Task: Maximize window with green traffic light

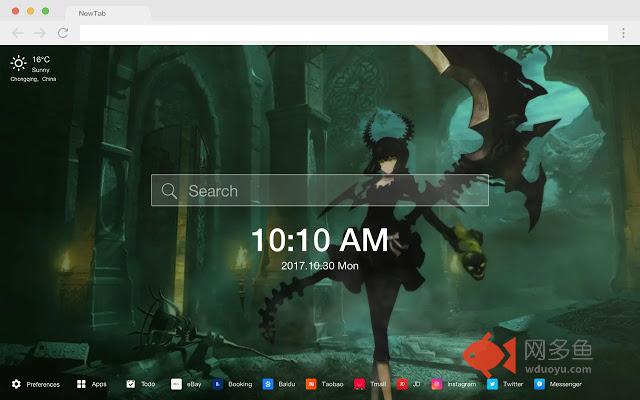Action: (46, 11)
